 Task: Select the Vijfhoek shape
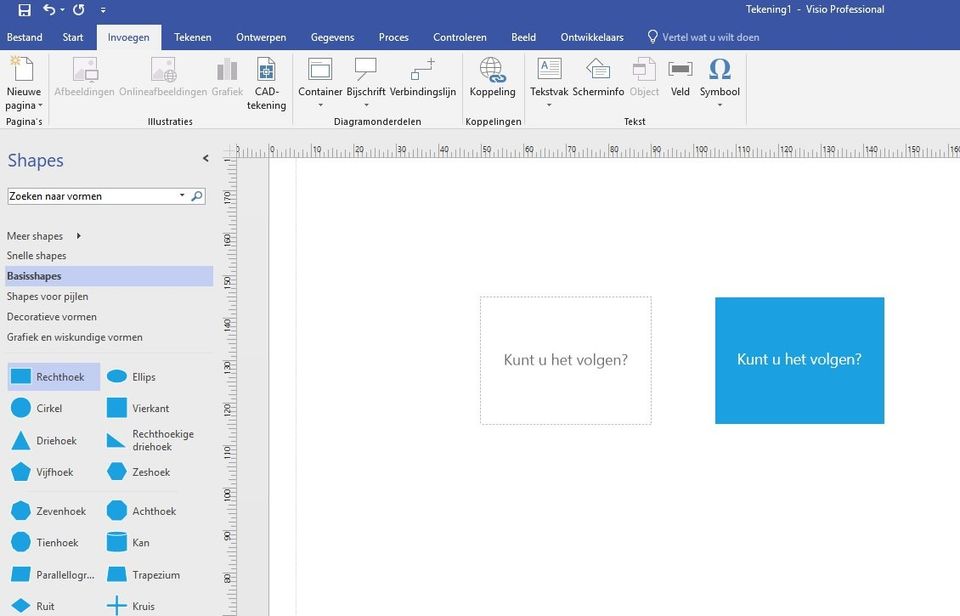(53, 472)
